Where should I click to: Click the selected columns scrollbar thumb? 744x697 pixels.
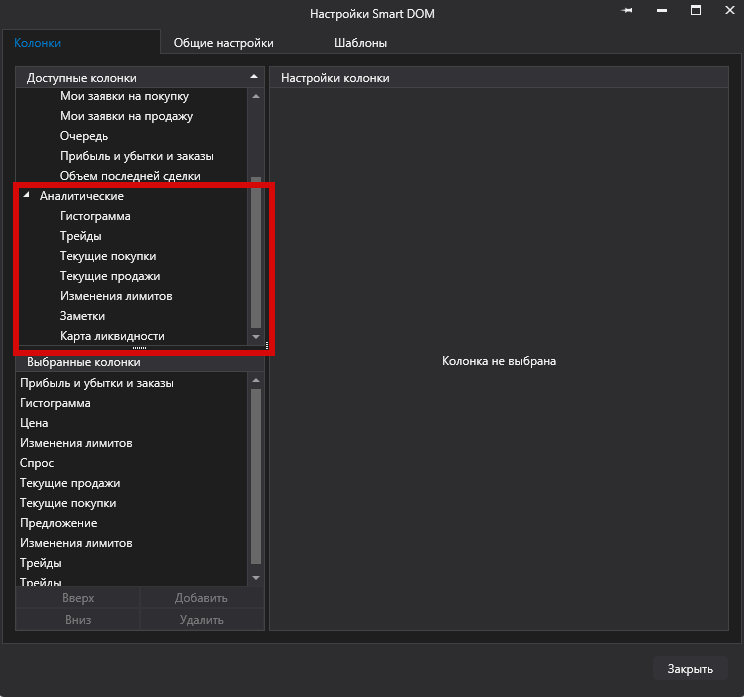click(x=256, y=476)
